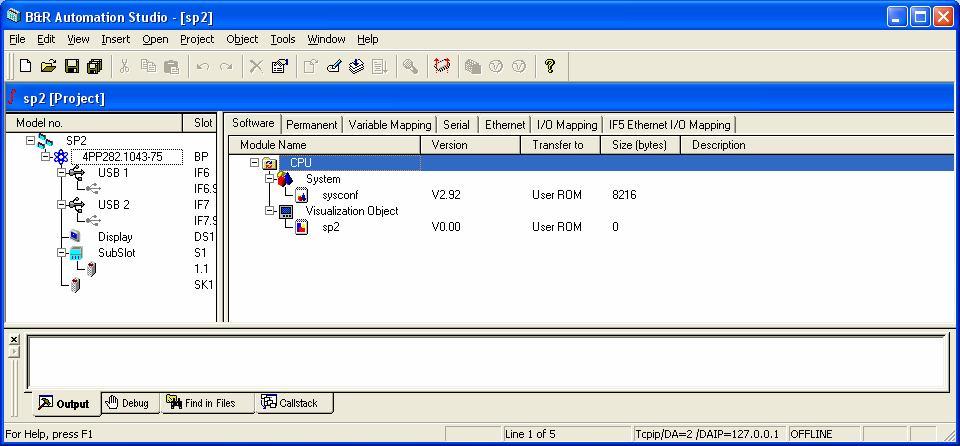Open the Tools menu
The width and height of the screenshot is (960, 446).
click(283, 39)
